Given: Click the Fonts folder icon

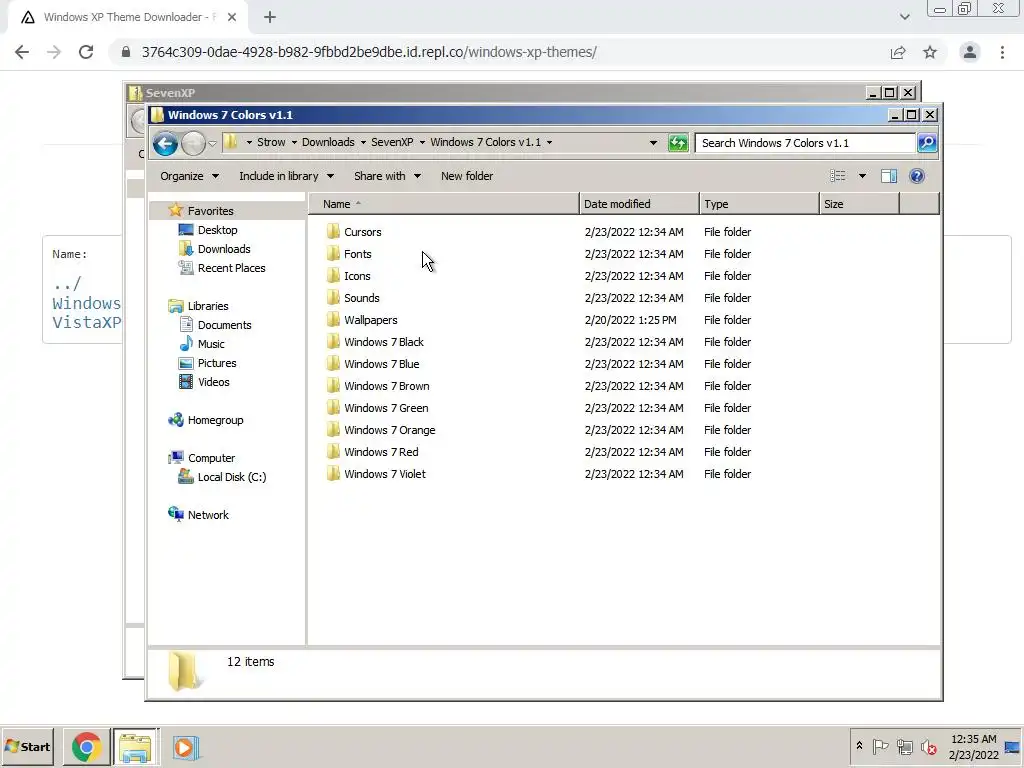Looking at the screenshot, I should 333,253.
